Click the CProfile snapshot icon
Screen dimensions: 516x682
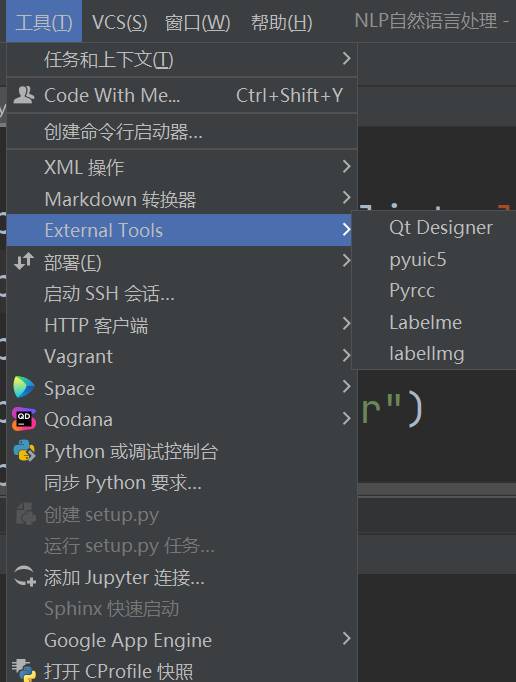[x=23, y=670]
